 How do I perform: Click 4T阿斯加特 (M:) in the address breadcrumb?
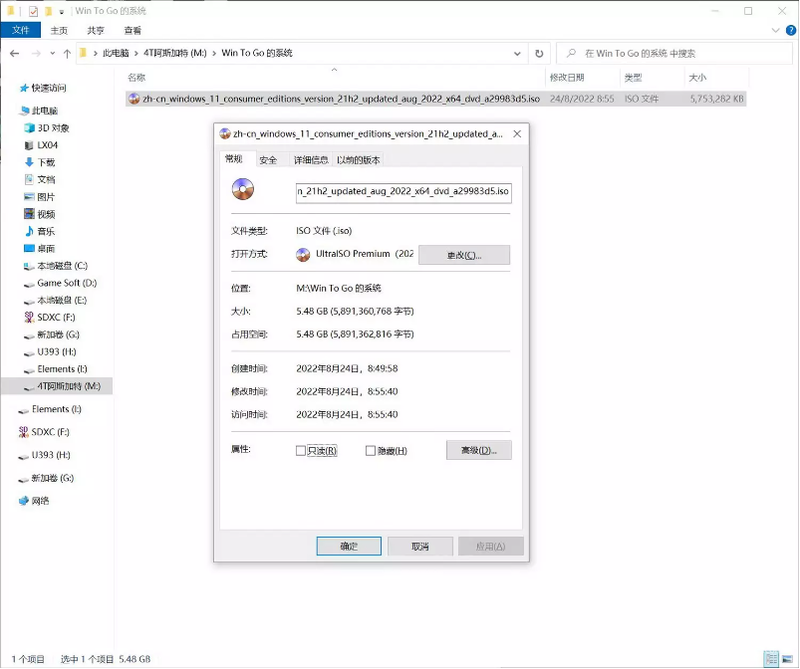tap(175, 53)
